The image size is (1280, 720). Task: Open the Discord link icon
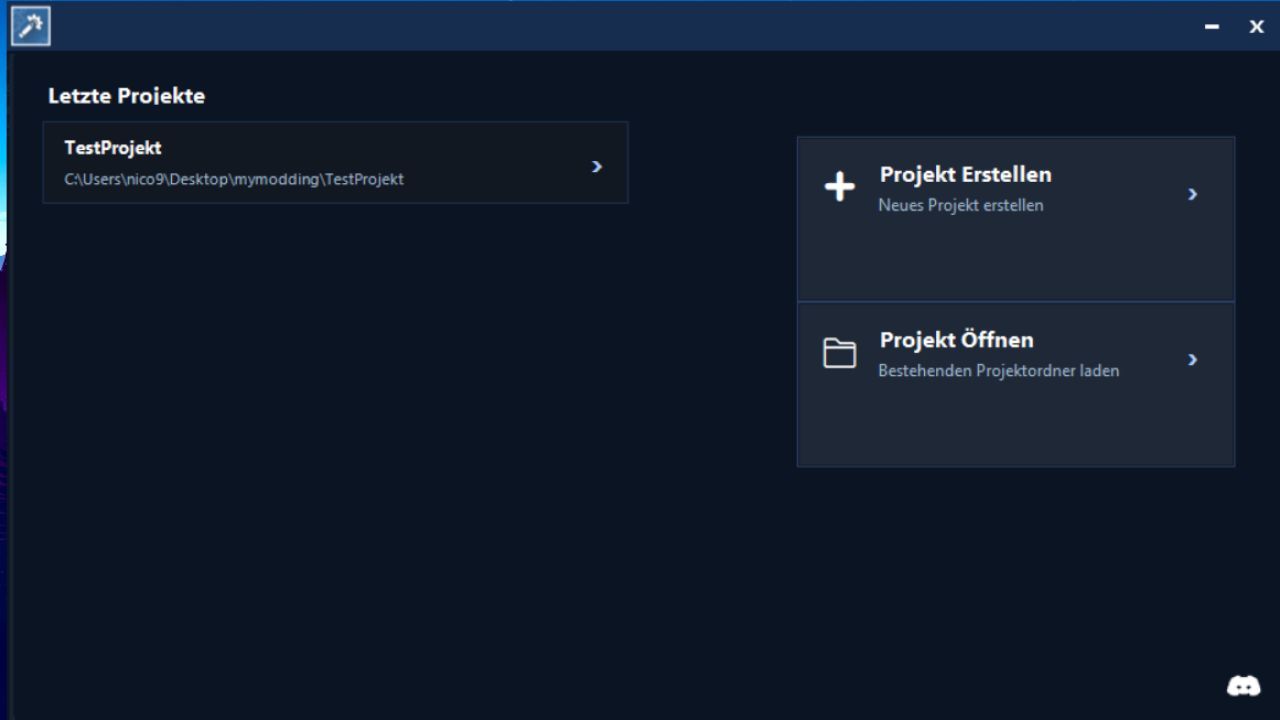tap(1243, 686)
